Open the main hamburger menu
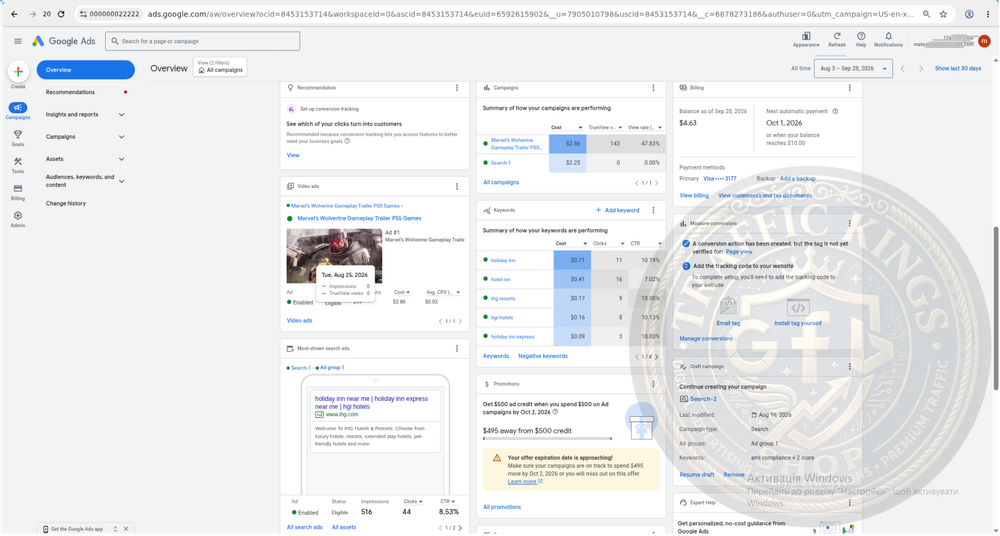1000x536 pixels. pyautogui.click(x=18, y=41)
